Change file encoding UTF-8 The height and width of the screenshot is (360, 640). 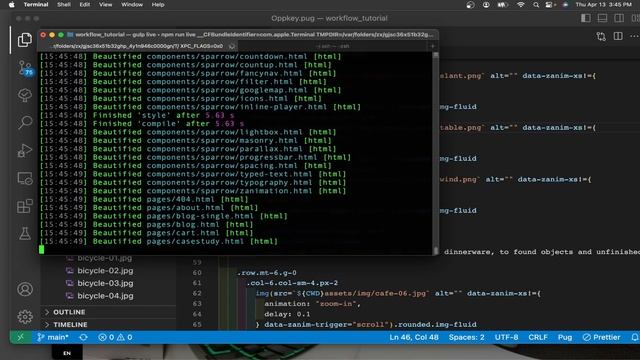pyautogui.click(x=507, y=338)
